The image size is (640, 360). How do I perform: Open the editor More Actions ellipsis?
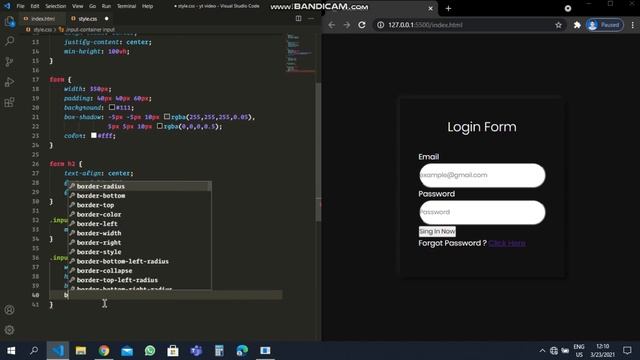tap(311, 18)
